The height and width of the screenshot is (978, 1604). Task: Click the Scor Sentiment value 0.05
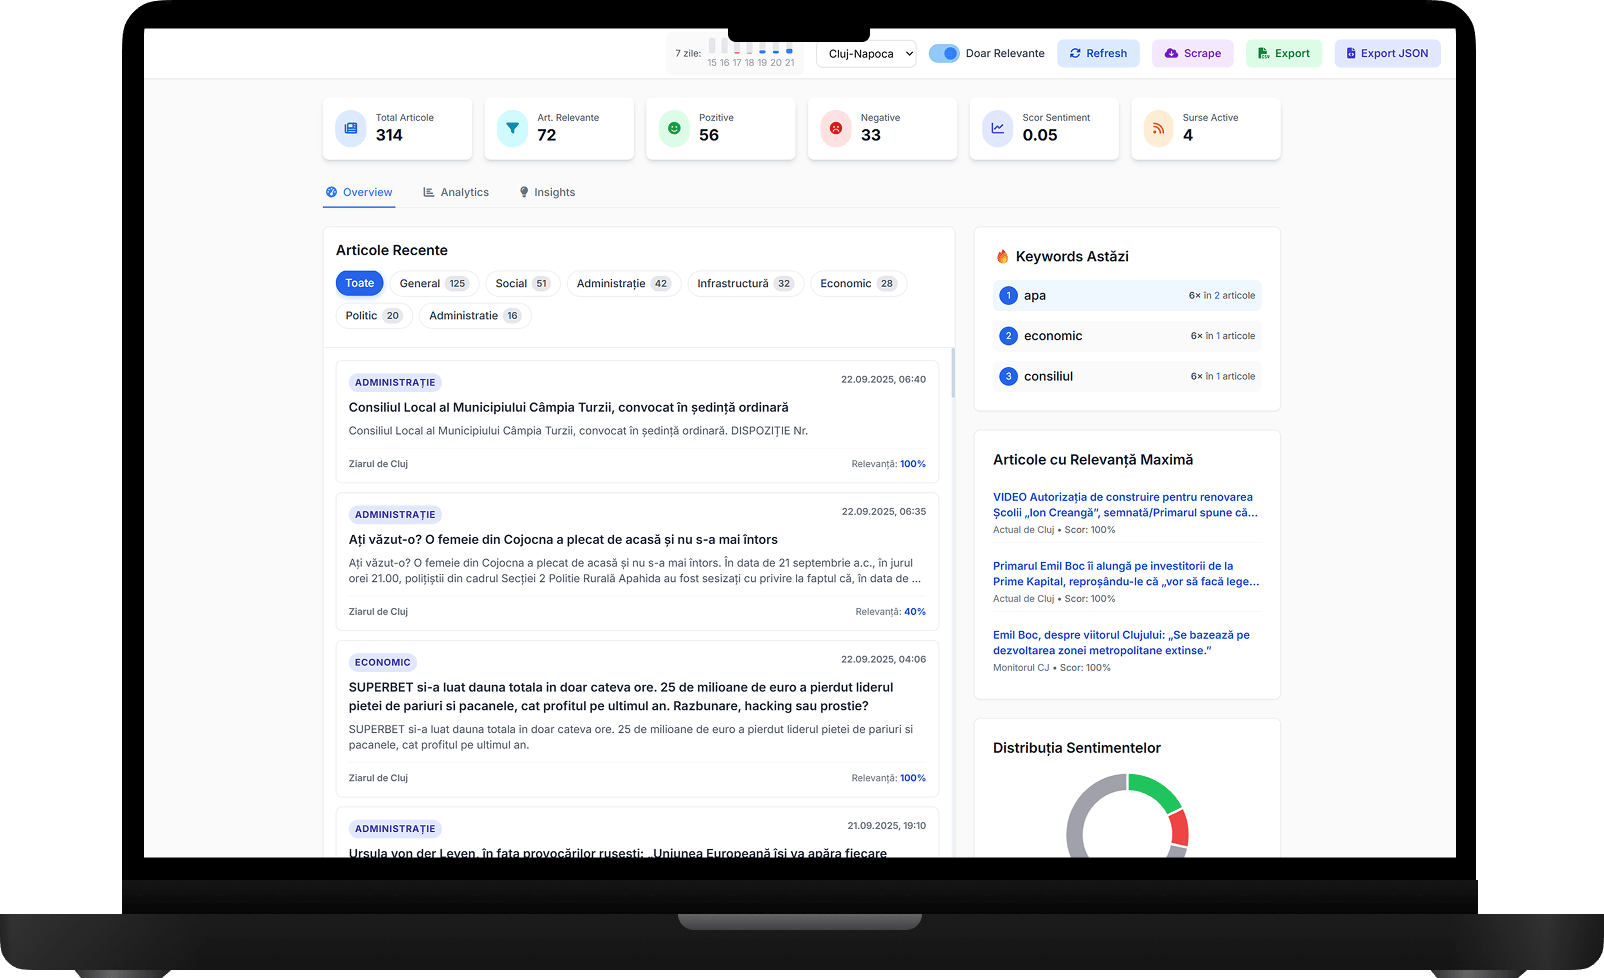point(1040,135)
